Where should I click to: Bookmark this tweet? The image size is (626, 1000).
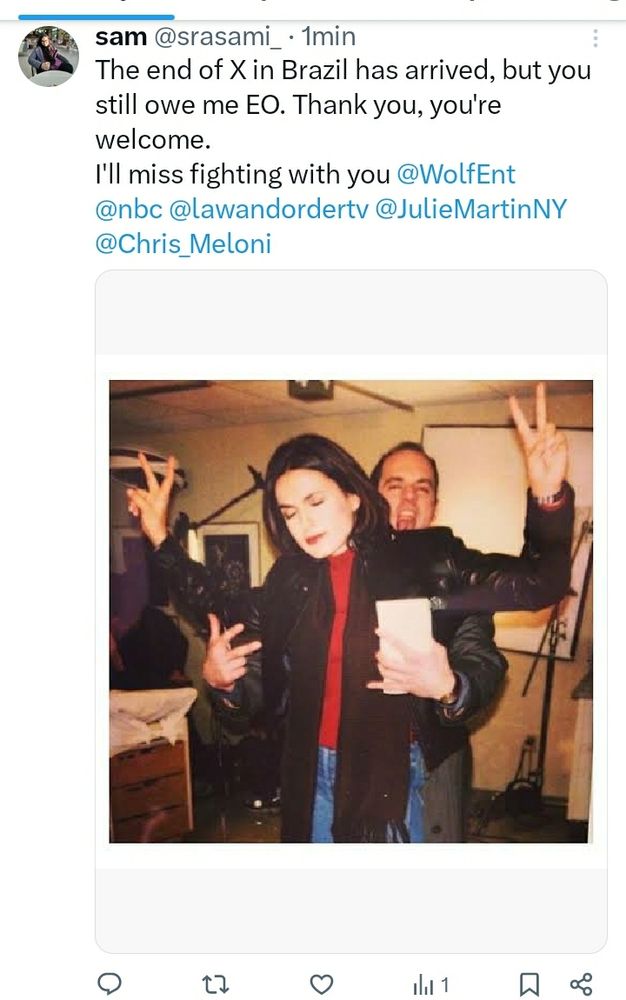pyautogui.click(x=529, y=984)
